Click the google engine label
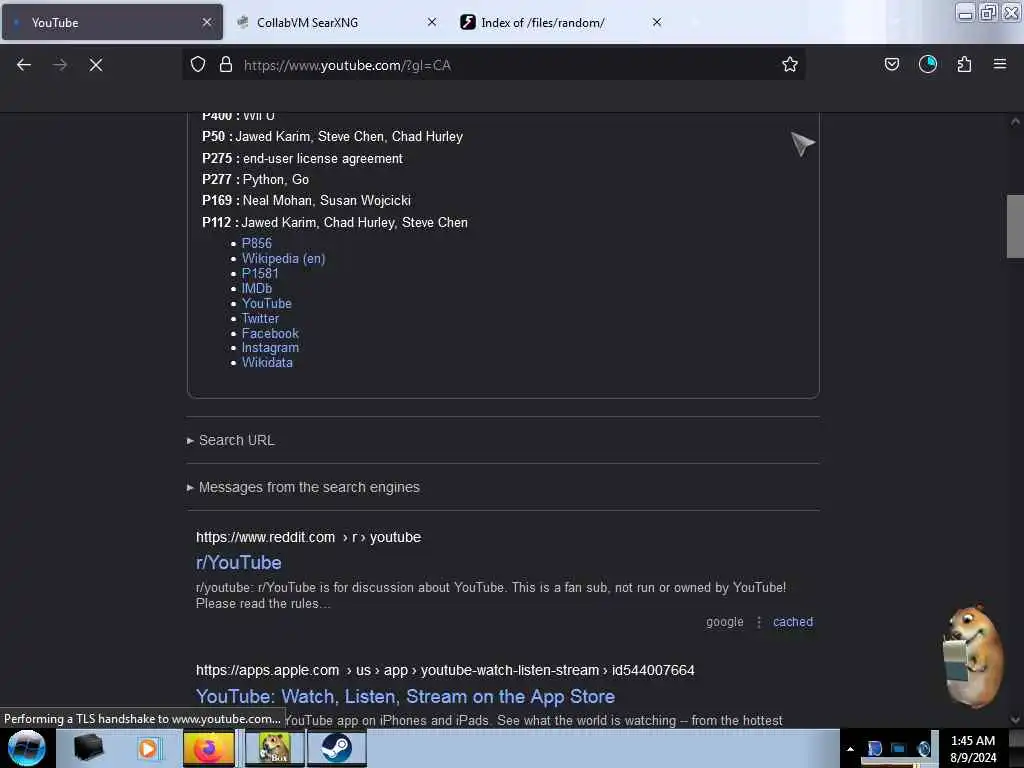The width and height of the screenshot is (1024, 768). [x=724, y=622]
